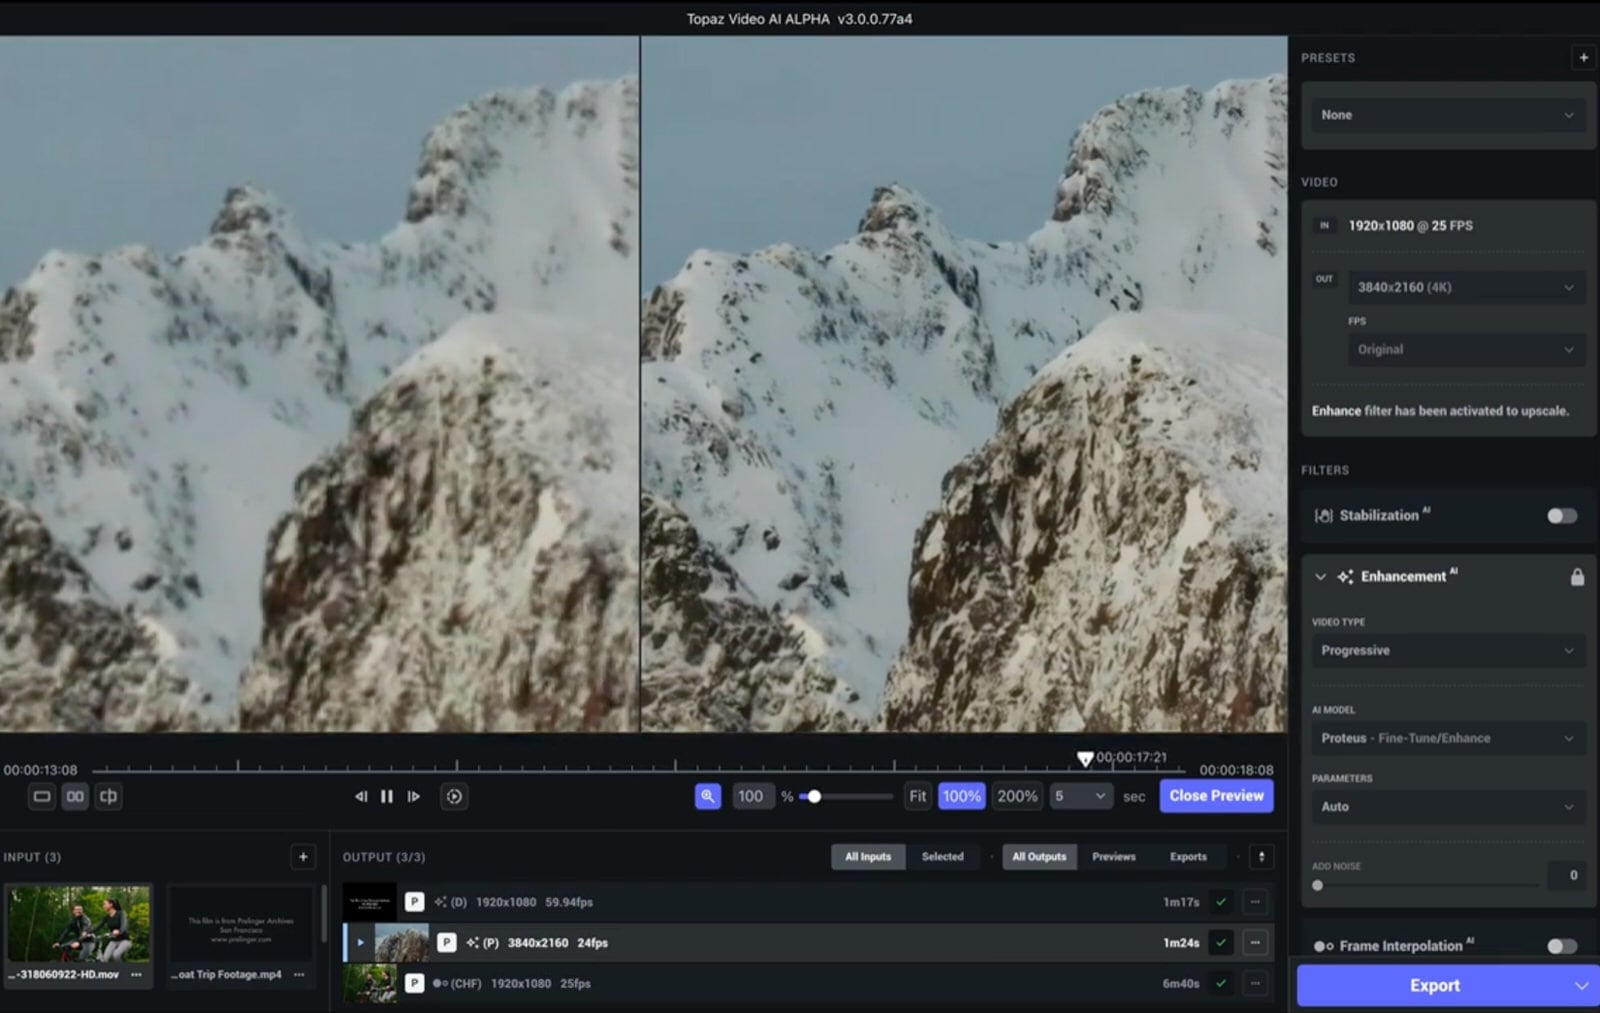Click the Enhancement lock icon
1600x1013 pixels.
click(1577, 577)
